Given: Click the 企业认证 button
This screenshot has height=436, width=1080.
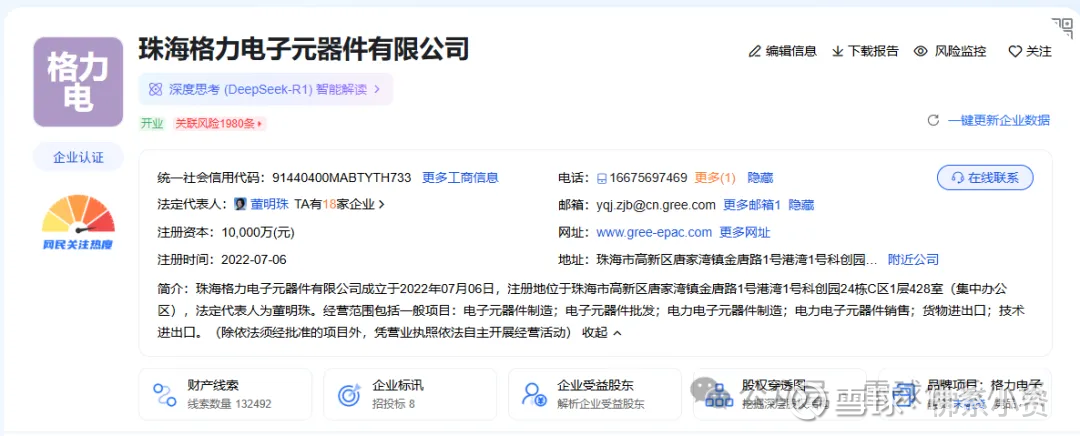Looking at the screenshot, I should (79, 157).
